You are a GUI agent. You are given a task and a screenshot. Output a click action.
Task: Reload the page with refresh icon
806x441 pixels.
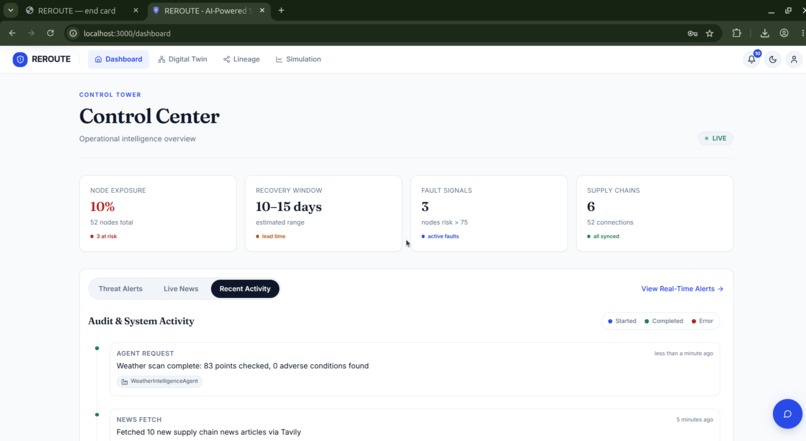pyautogui.click(x=50, y=33)
